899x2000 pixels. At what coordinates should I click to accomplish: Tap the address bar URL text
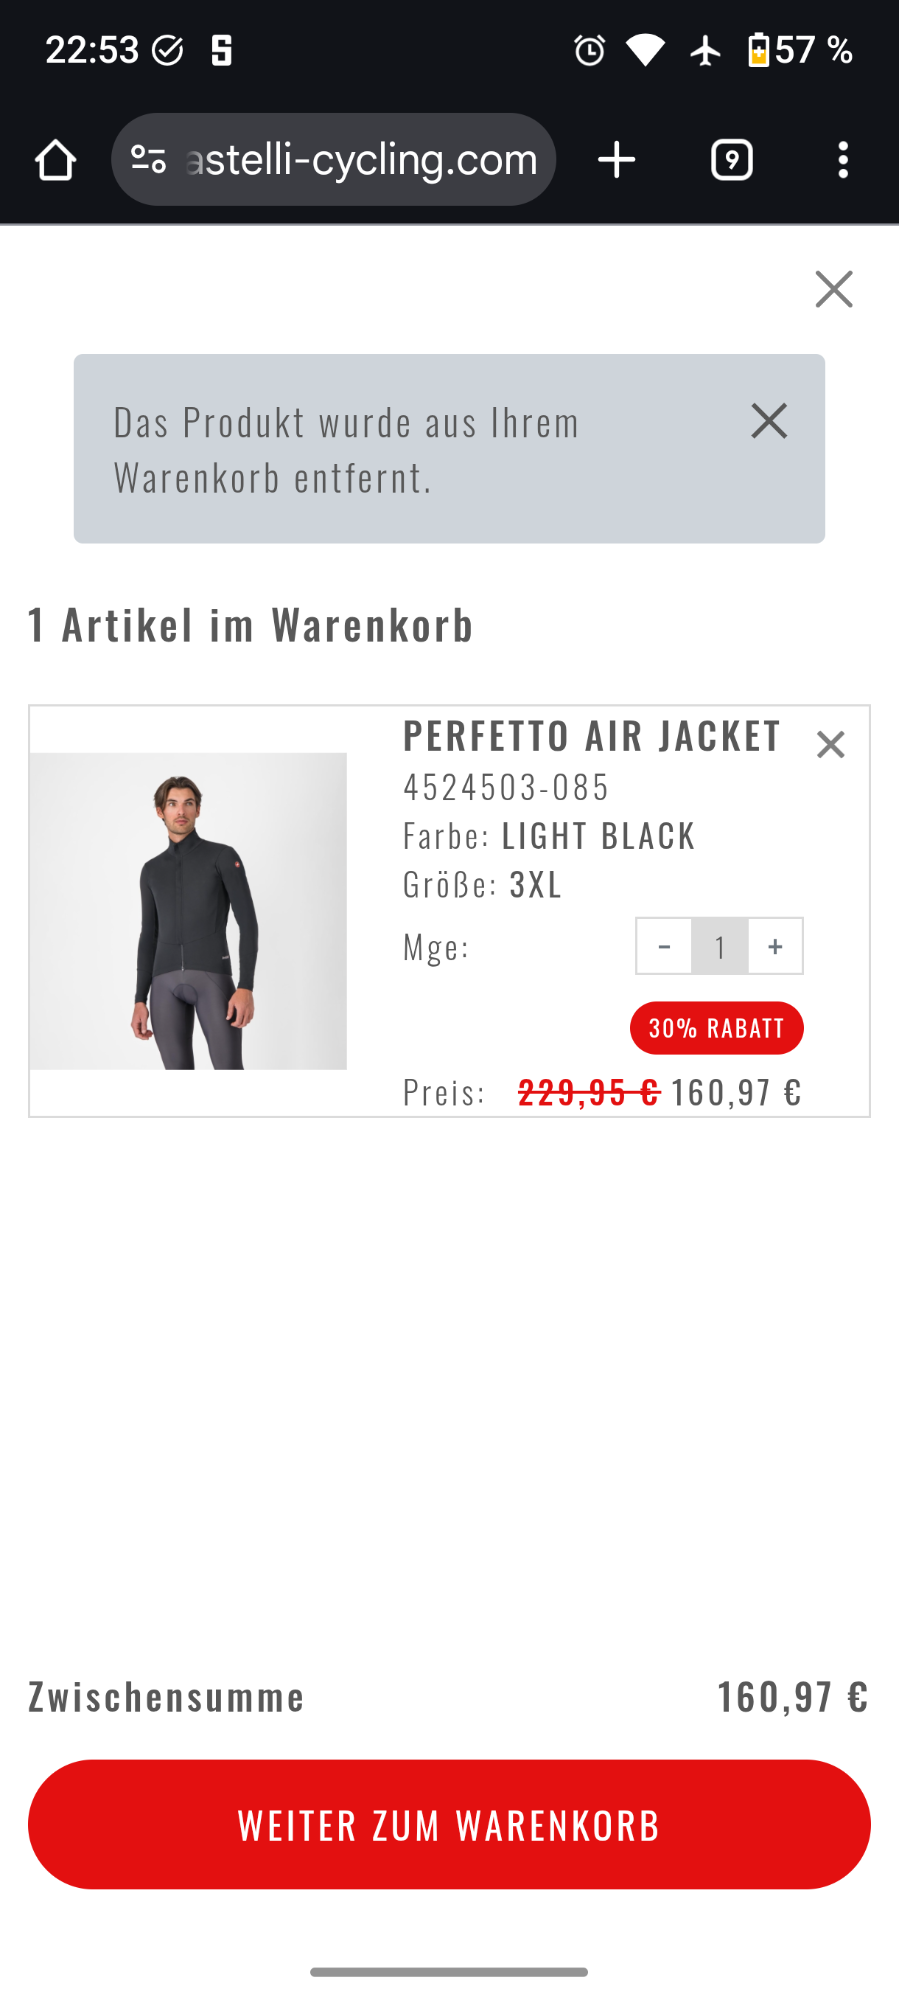[362, 160]
